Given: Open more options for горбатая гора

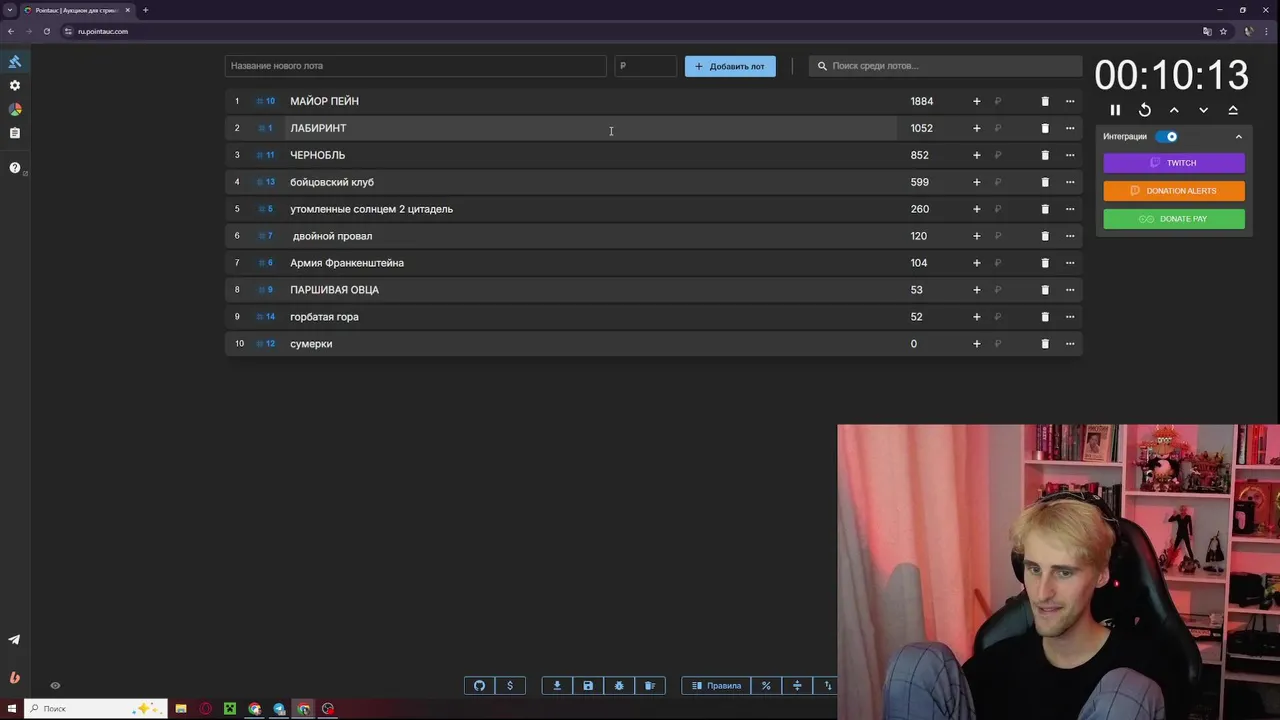Looking at the screenshot, I should pyautogui.click(x=1070, y=317).
